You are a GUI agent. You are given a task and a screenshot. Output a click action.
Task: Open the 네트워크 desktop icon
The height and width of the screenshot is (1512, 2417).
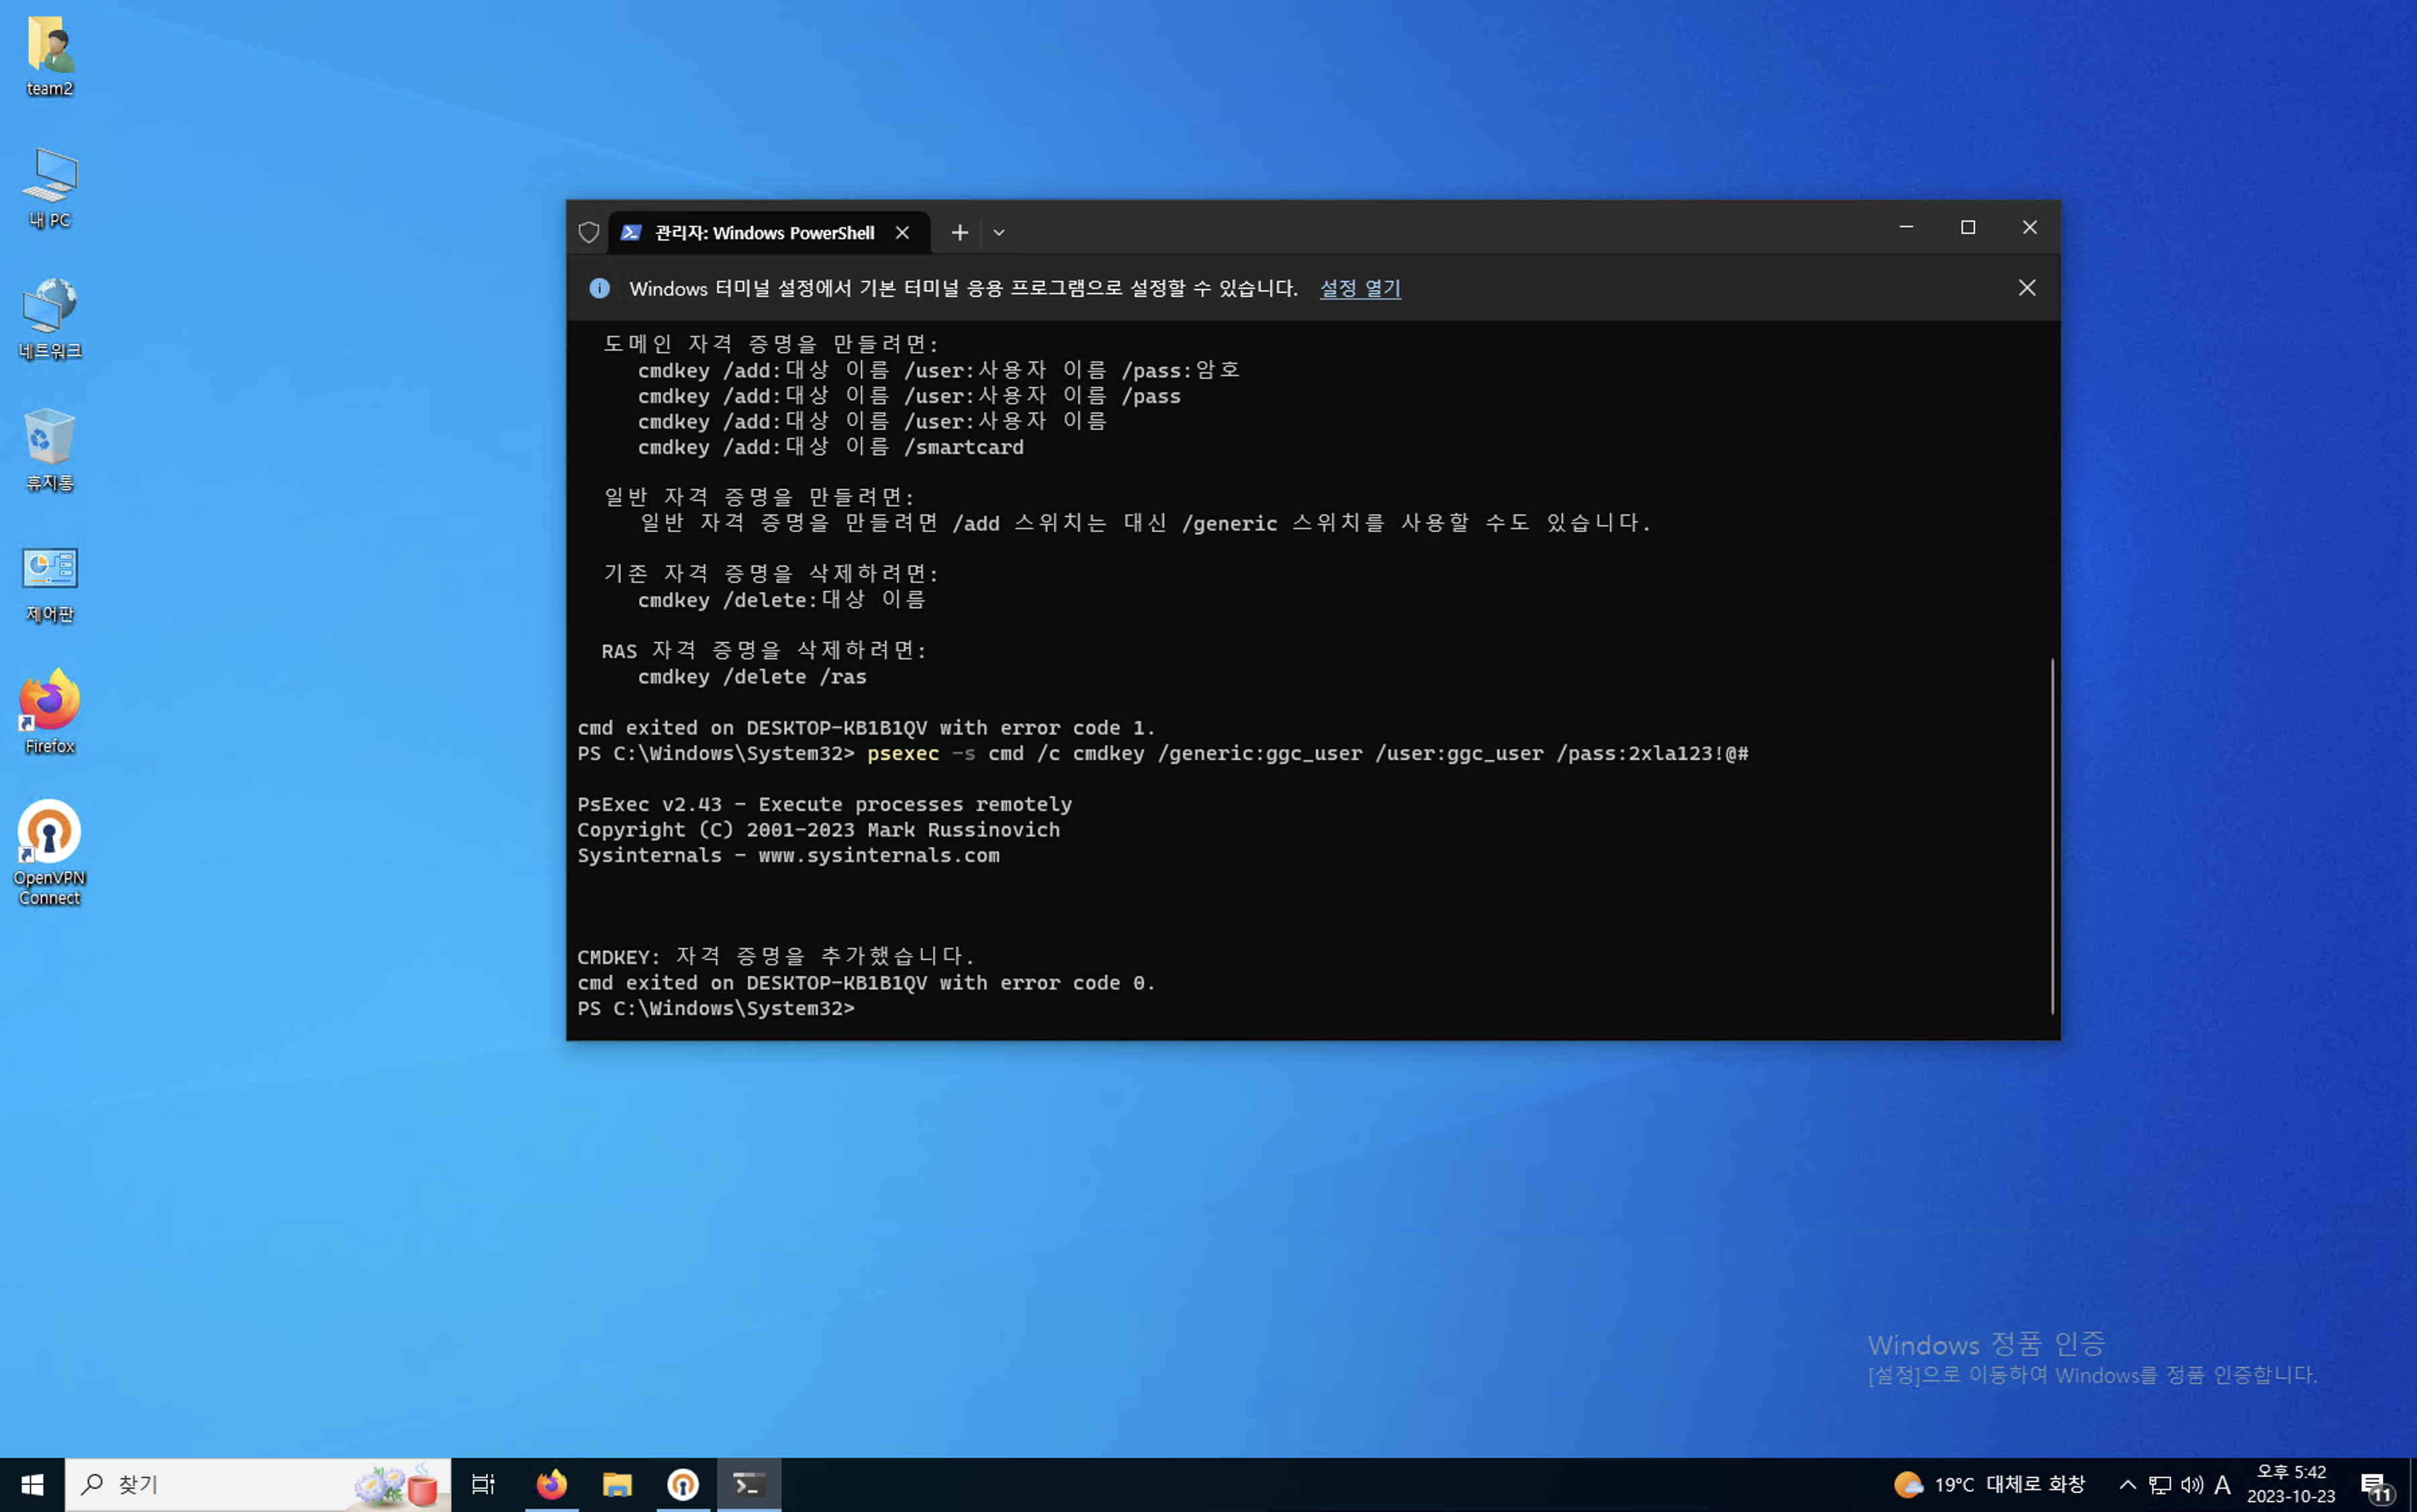[49, 318]
